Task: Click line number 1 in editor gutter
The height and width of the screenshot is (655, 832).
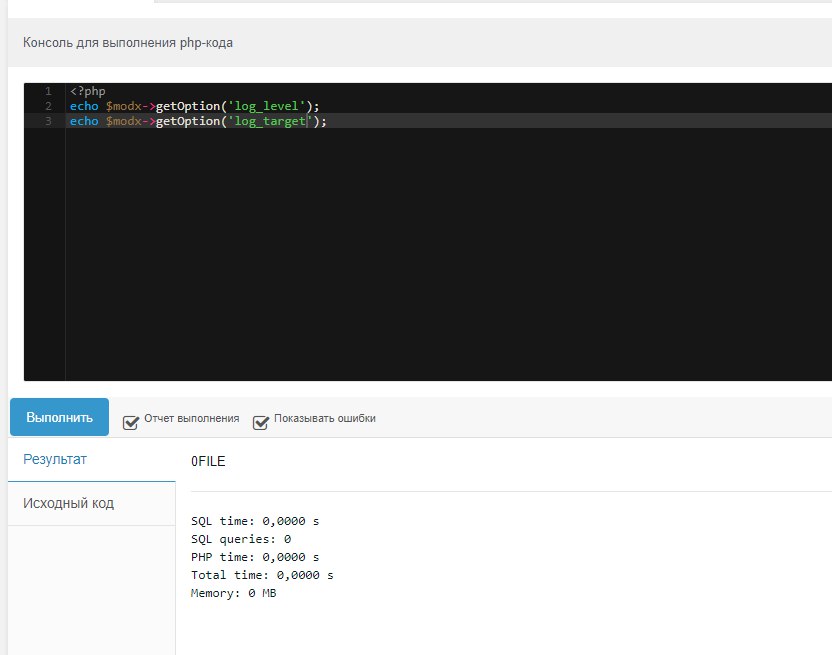Action: coord(48,91)
